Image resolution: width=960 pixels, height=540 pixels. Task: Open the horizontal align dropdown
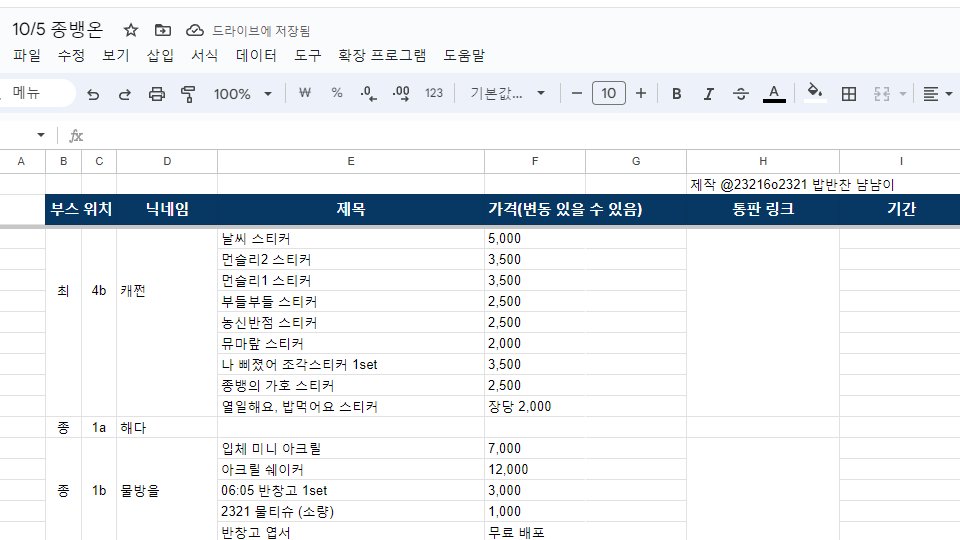[x=937, y=94]
